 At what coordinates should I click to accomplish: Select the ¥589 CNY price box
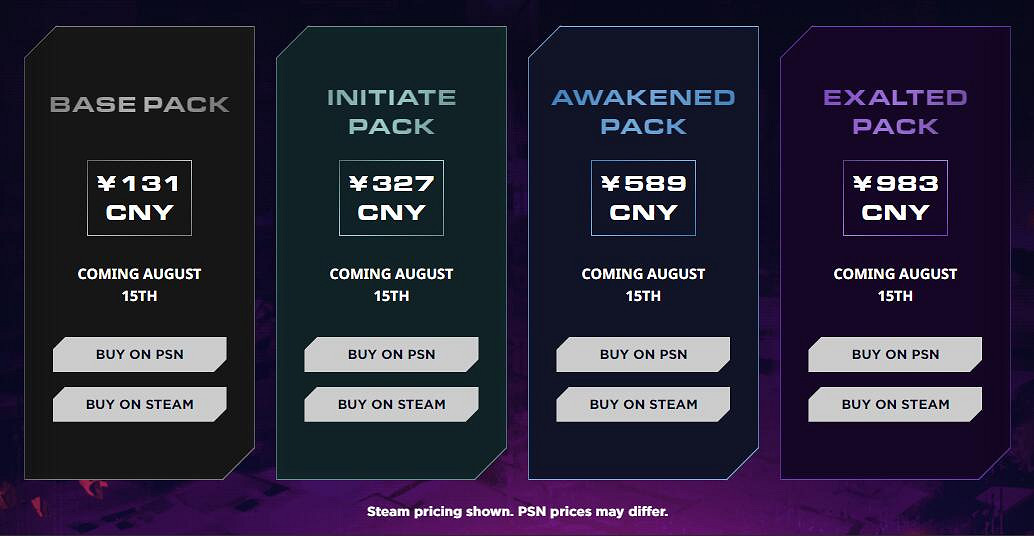[644, 198]
